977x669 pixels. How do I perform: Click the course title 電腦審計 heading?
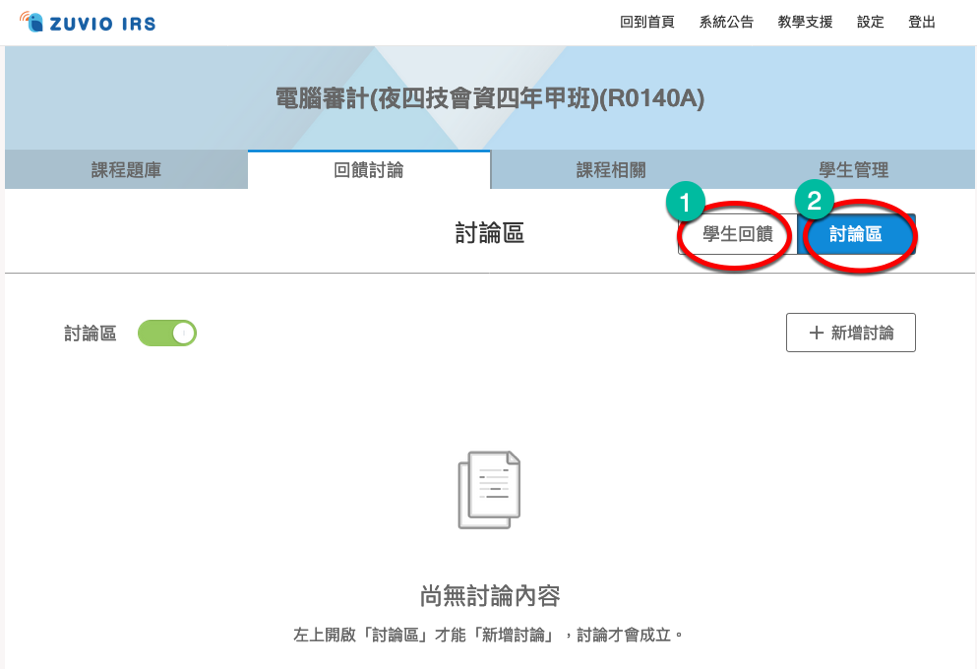pyautogui.click(x=490, y=98)
